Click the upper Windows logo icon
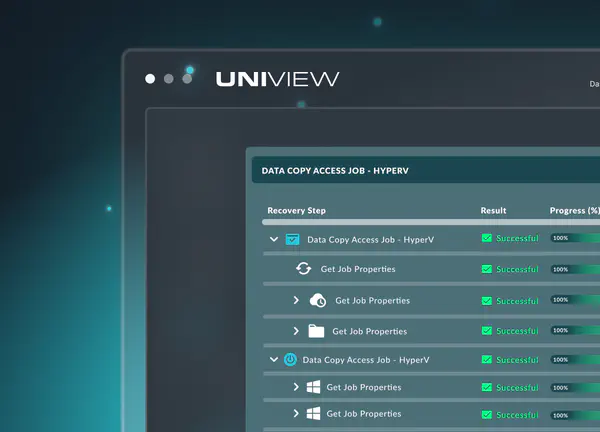The height and width of the screenshot is (432, 600). click(313, 387)
